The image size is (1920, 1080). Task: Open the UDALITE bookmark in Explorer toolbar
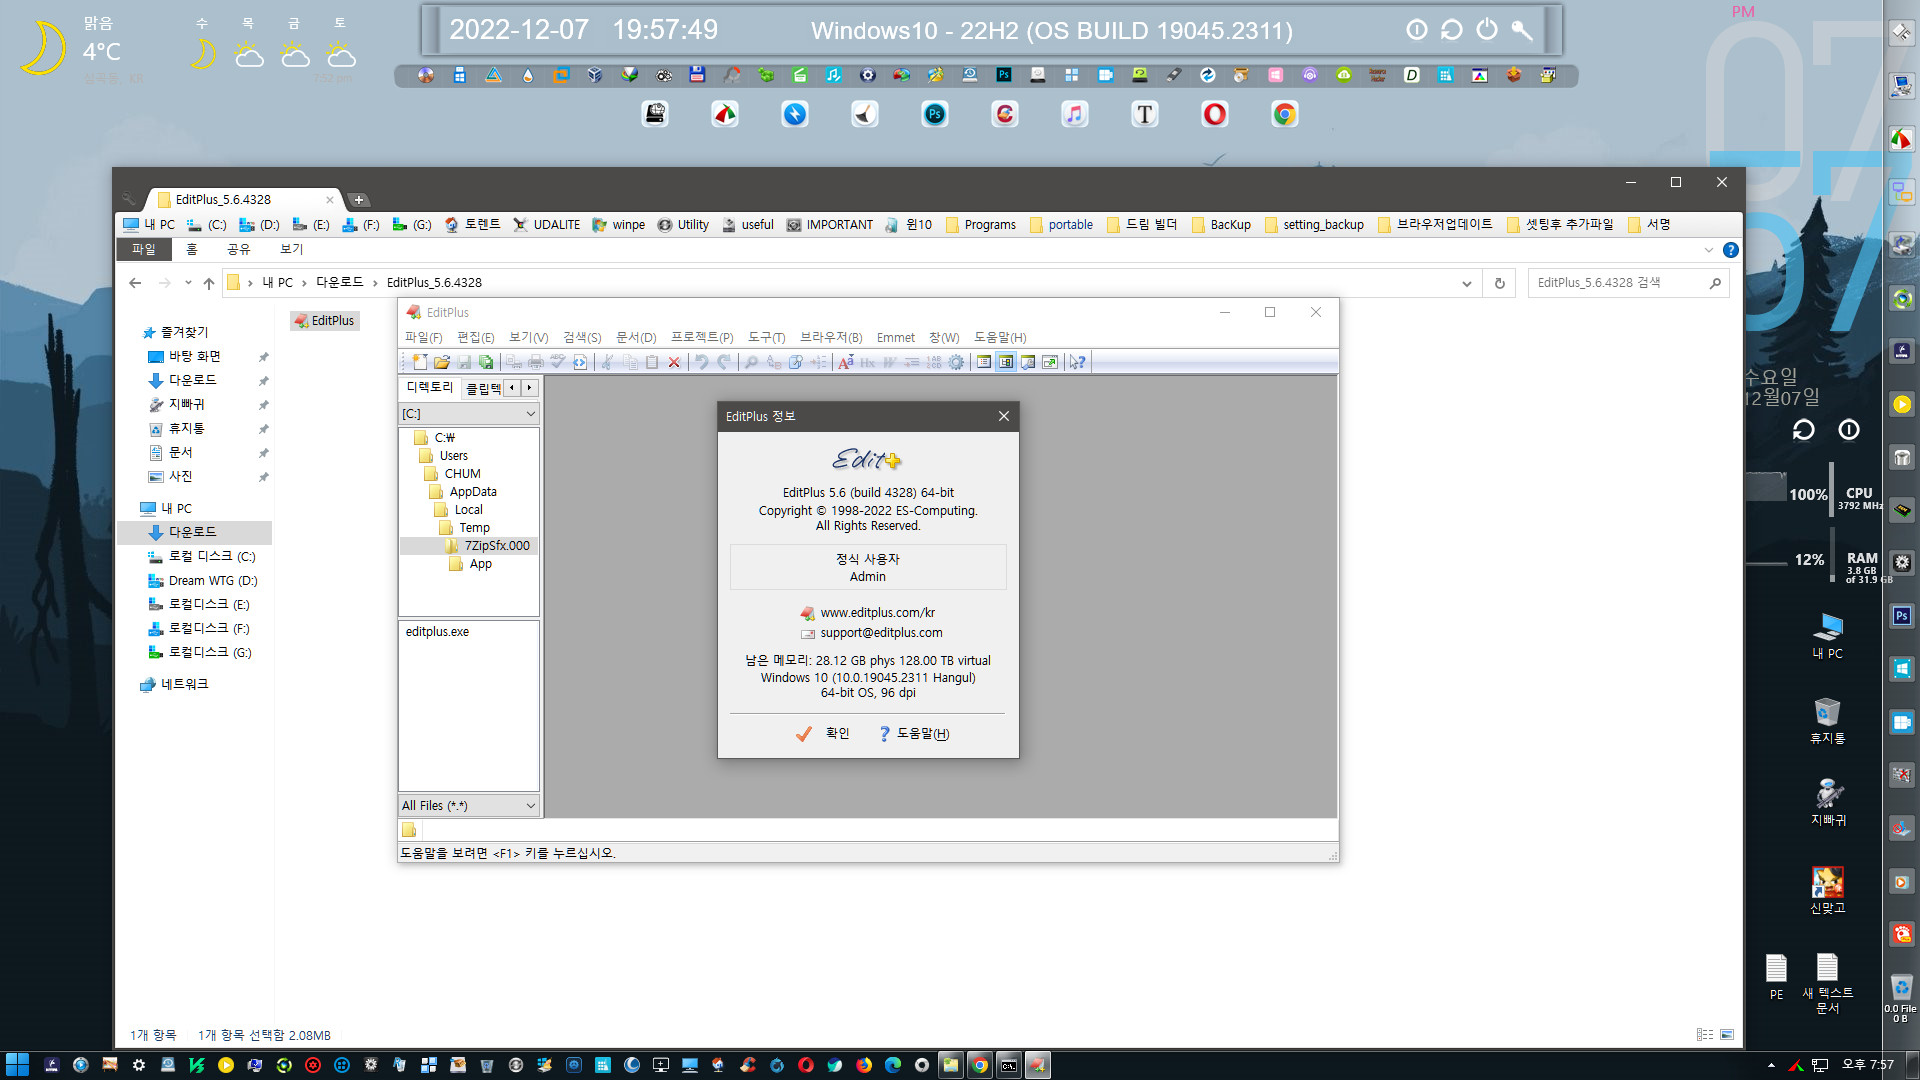(x=546, y=225)
